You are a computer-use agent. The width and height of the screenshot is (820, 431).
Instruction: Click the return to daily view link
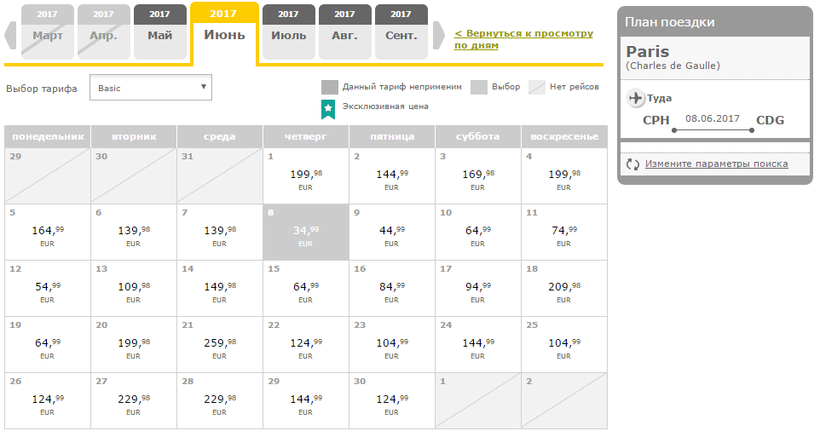pyautogui.click(x=522, y=39)
